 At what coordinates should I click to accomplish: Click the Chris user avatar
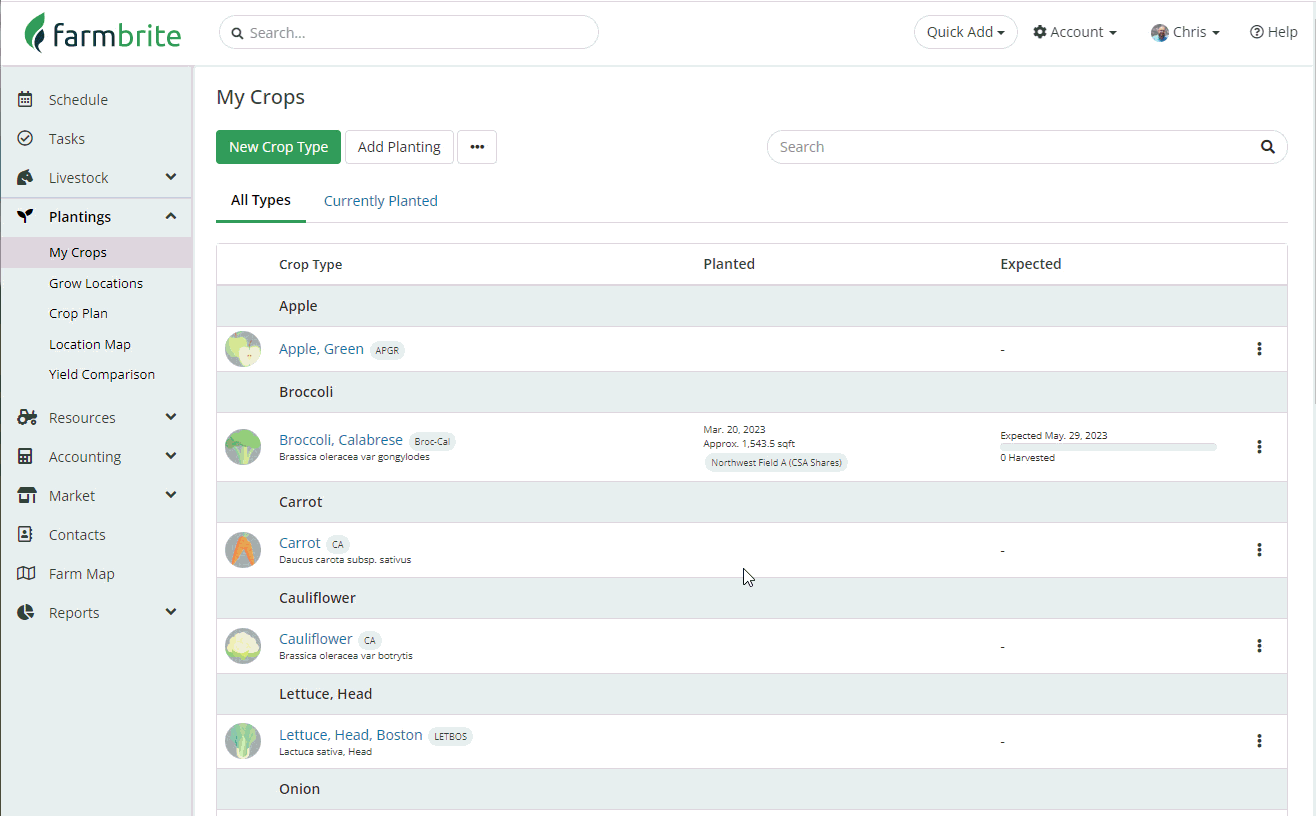click(x=1160, y=32)
